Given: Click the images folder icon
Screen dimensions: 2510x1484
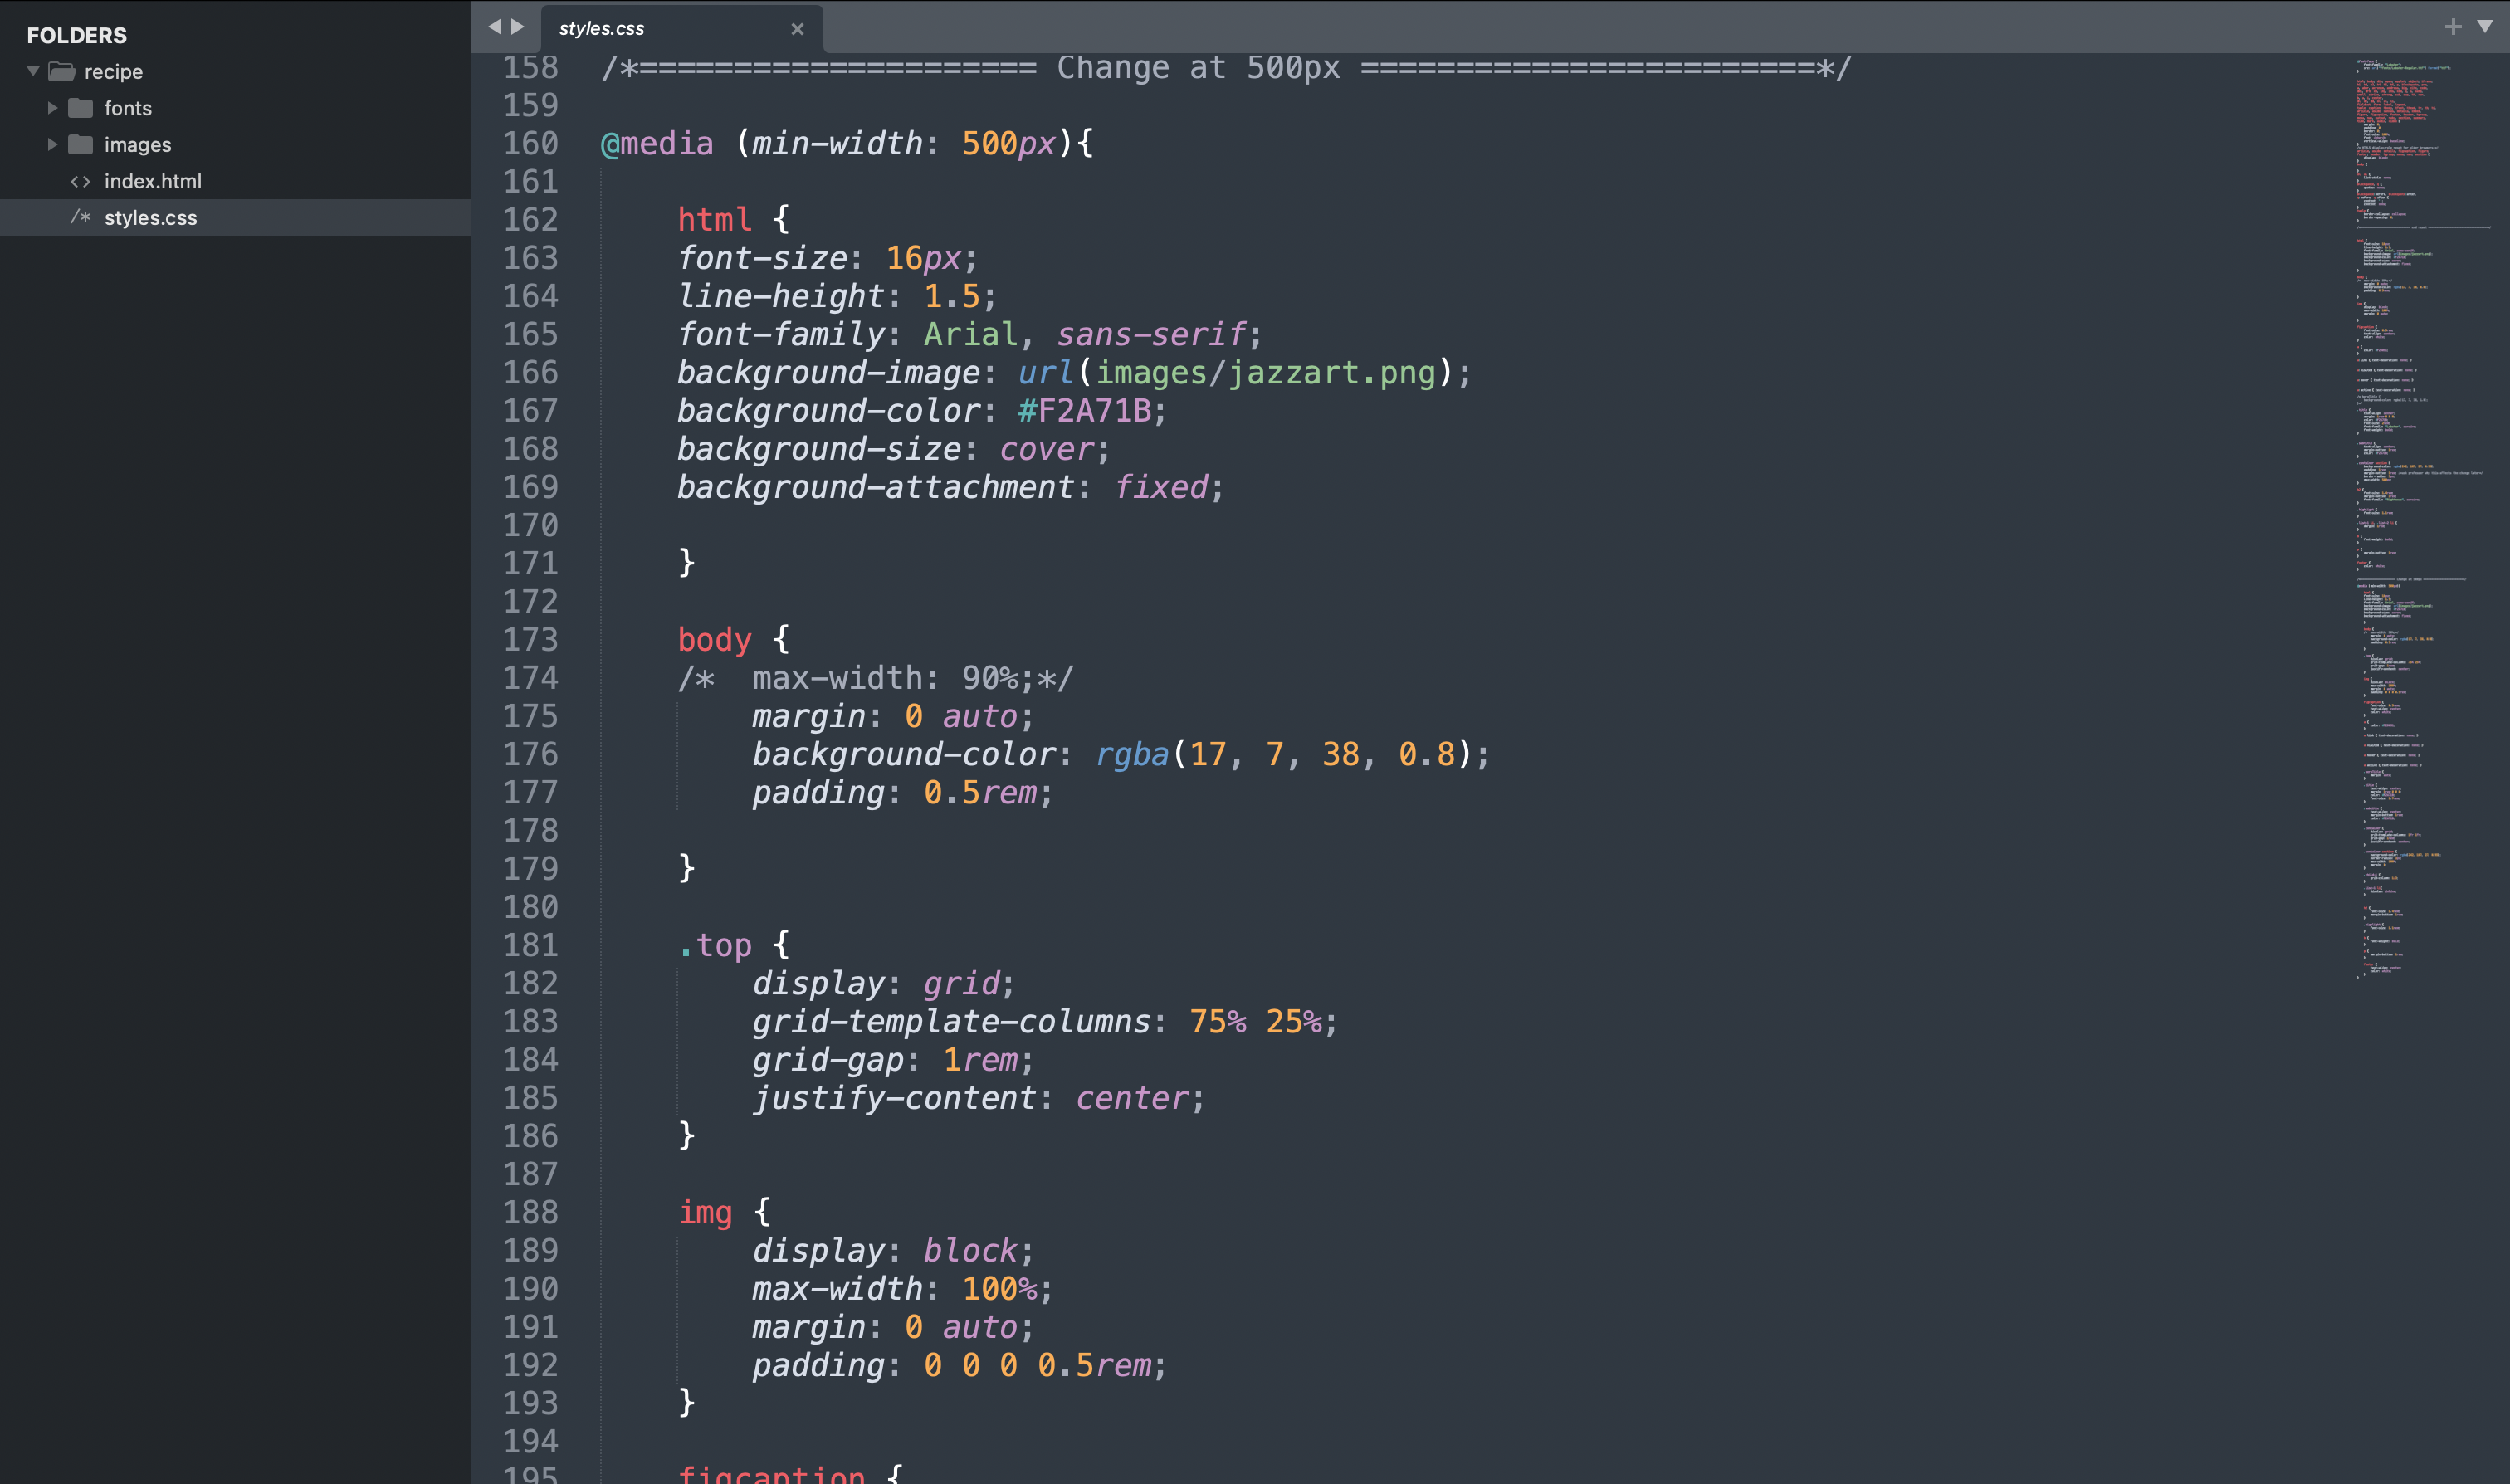Looking at the screenshot, I should coord(81,144).
